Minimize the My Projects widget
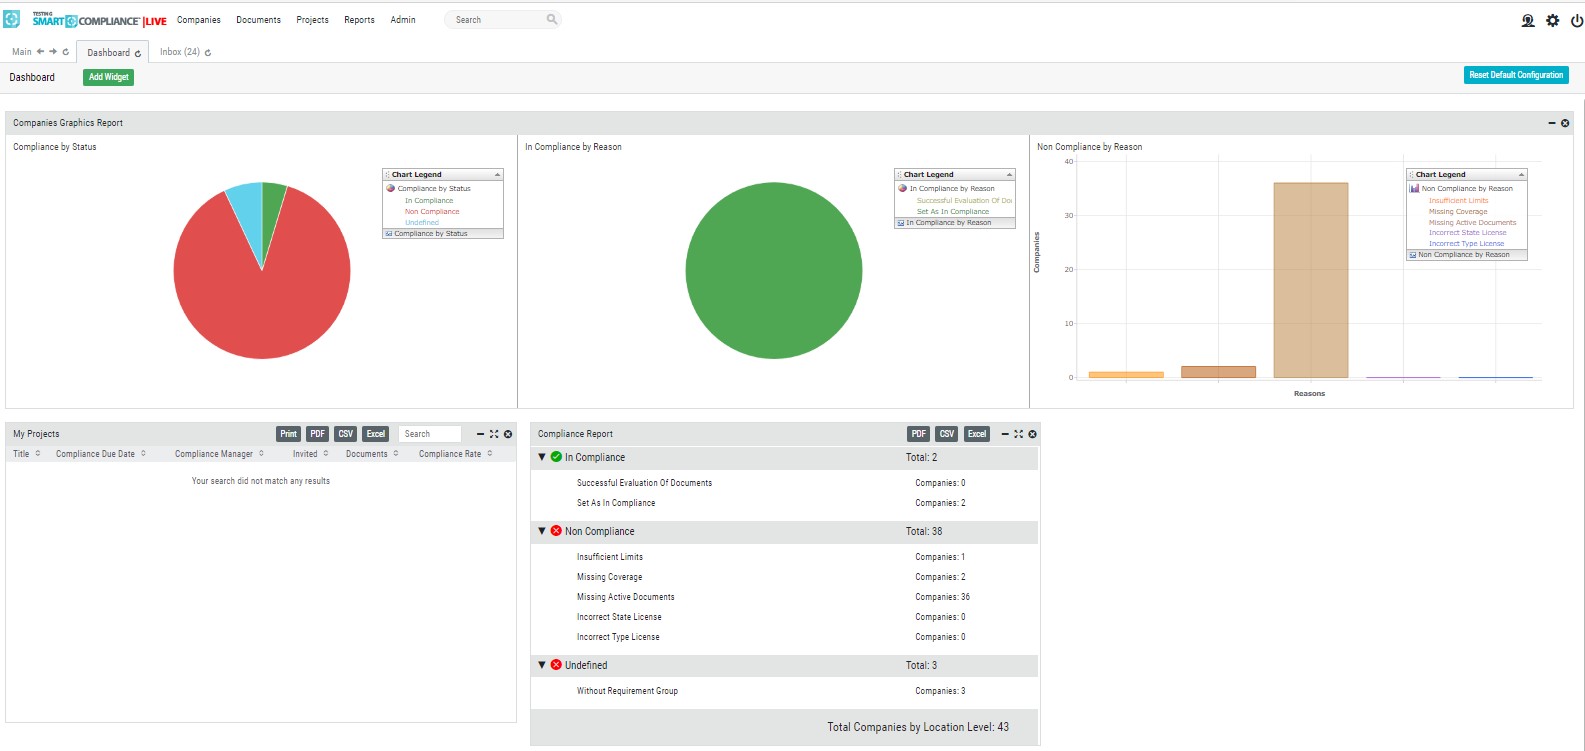 pyautogui.click(x=480, y=434)
